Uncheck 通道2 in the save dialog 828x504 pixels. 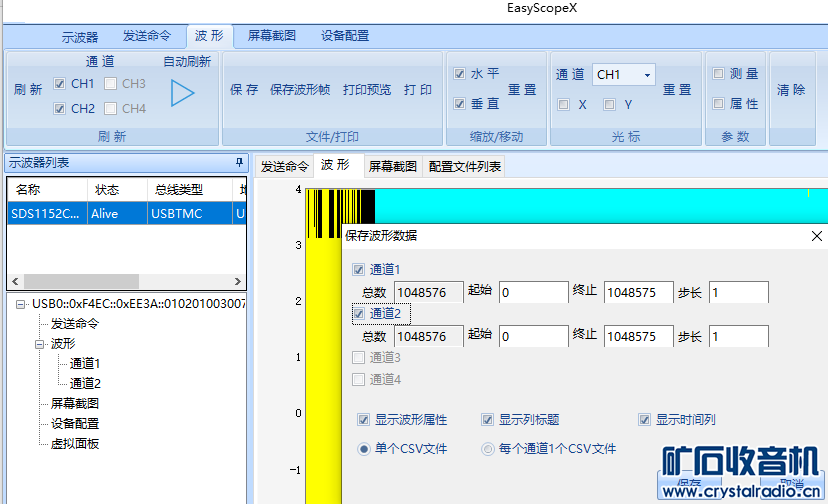[x=359, y=314]
